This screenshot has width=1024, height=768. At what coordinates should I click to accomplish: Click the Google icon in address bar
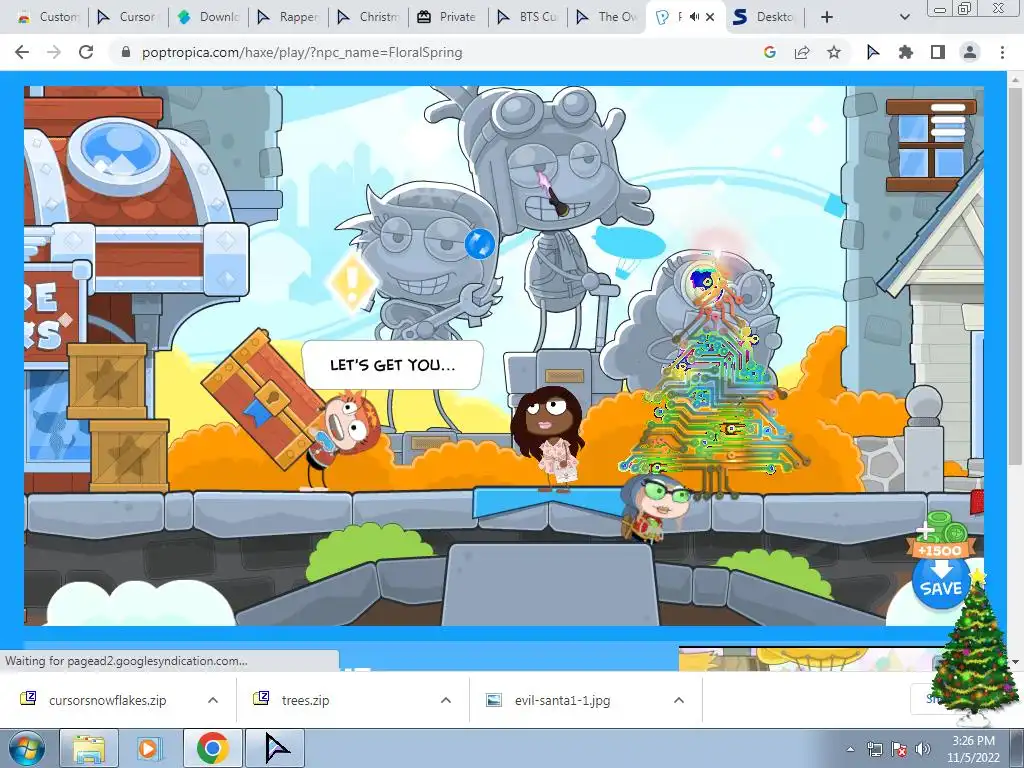click(x=770, y=52)
